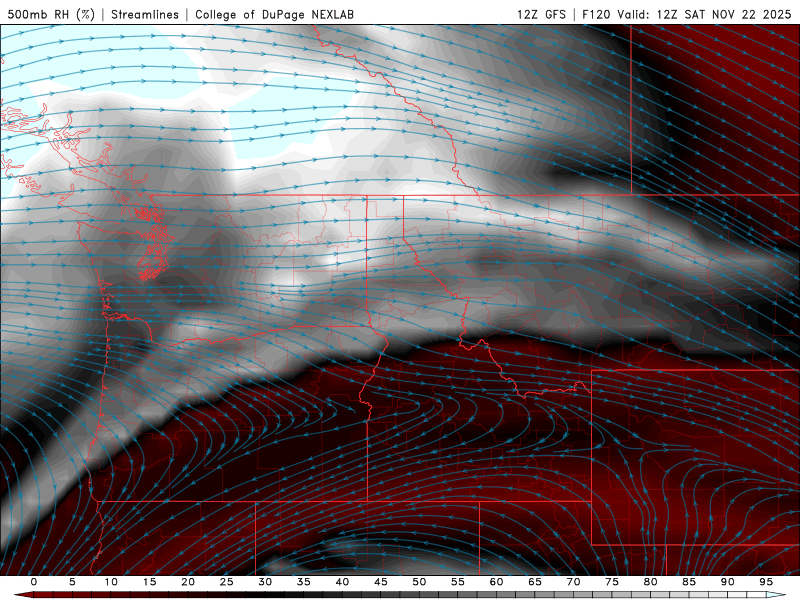
Task: Select the "15" value on the RH scale
Action: click(149, 582)
